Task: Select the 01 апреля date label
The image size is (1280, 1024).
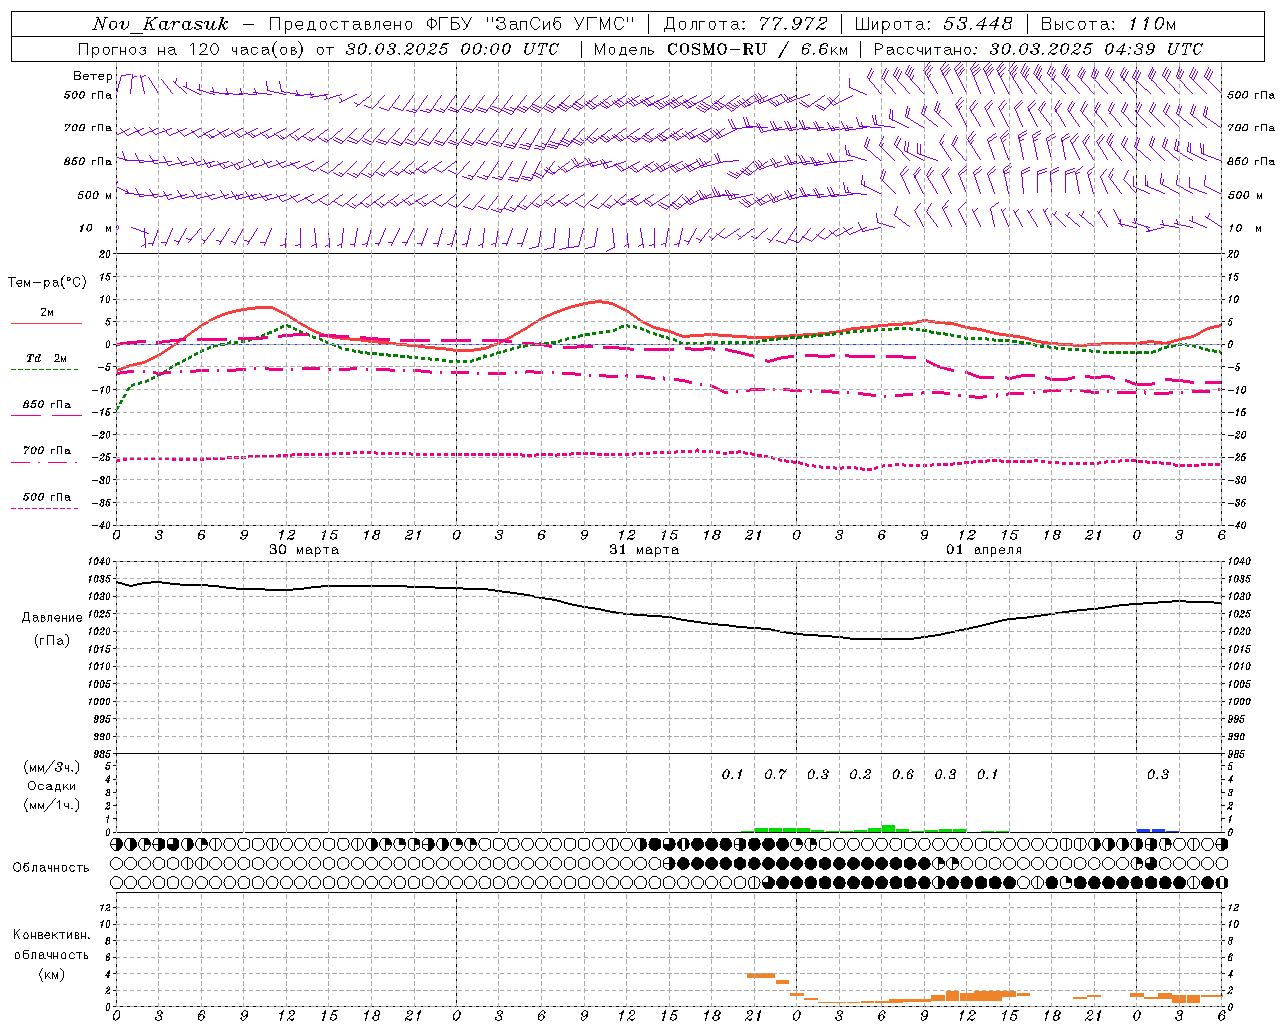Action: click(984, 550)
